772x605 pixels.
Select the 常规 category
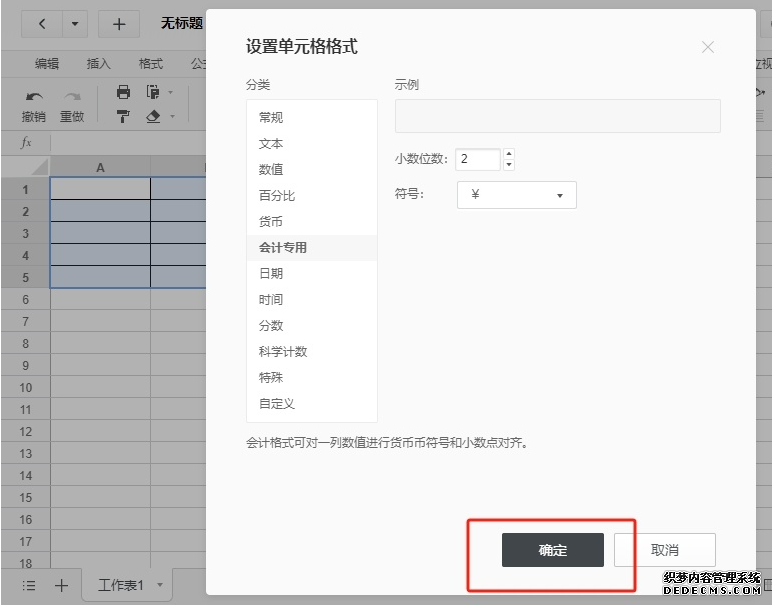click(x=312, y=118)
